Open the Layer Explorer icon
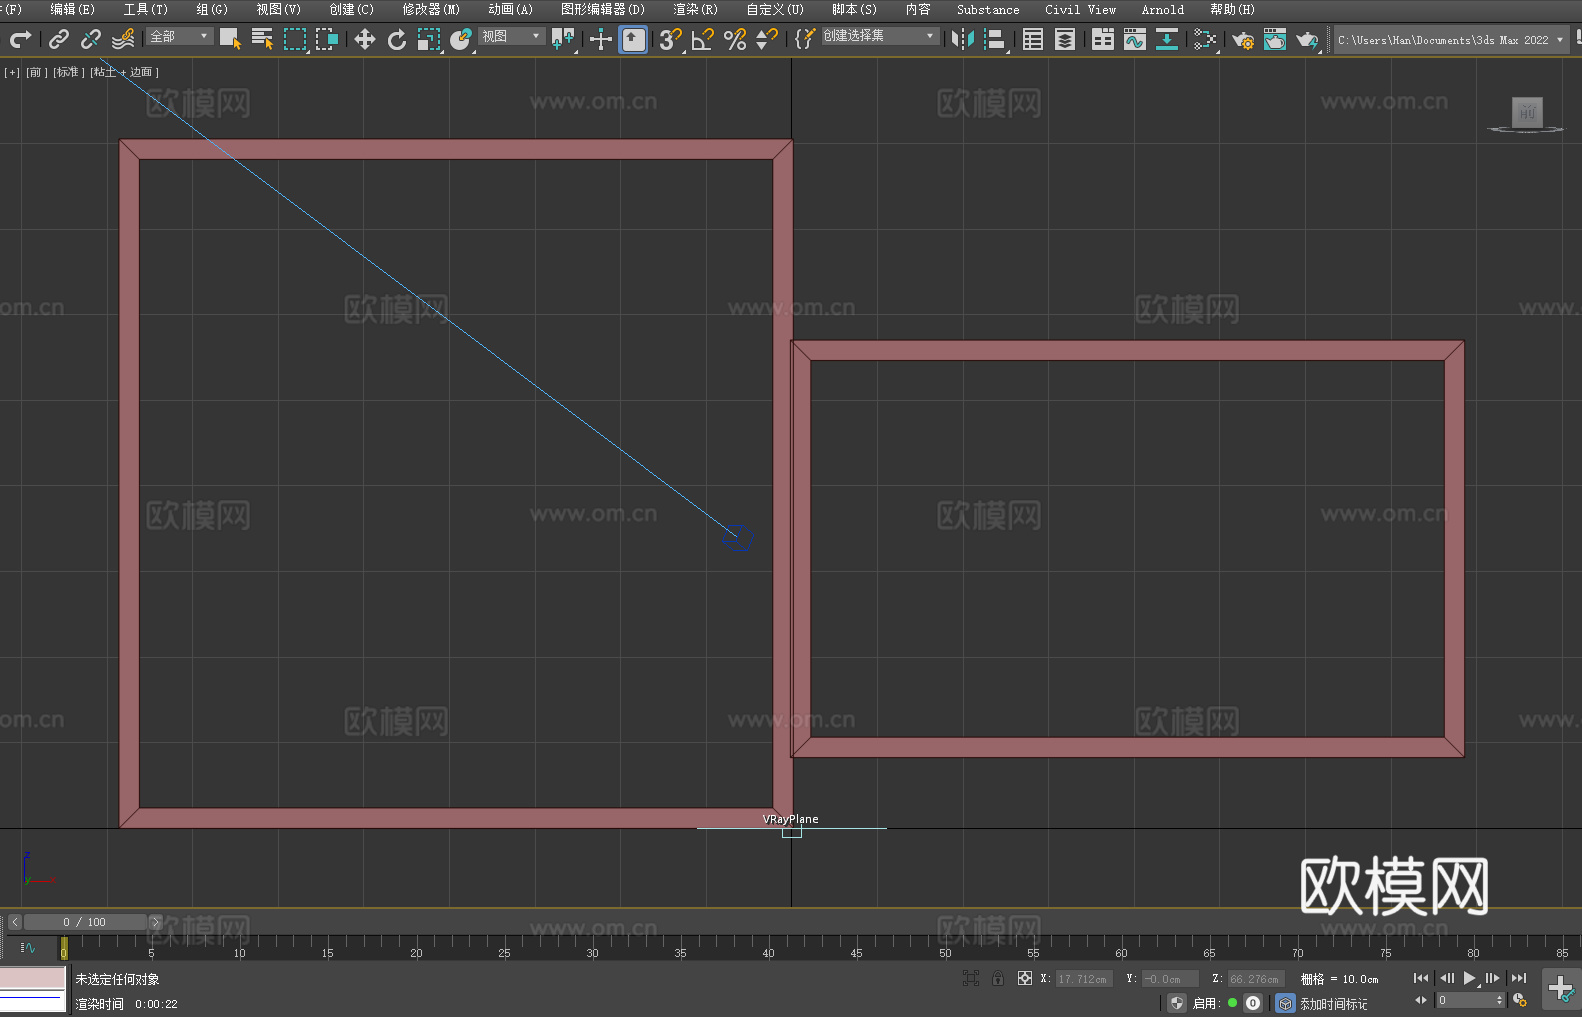 [x=1065, y=39]
